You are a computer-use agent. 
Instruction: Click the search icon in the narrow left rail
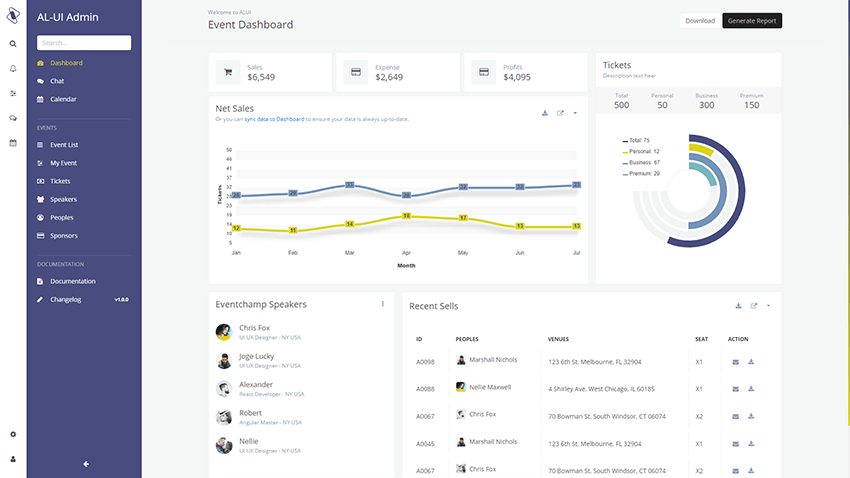[x=13, y=44]
